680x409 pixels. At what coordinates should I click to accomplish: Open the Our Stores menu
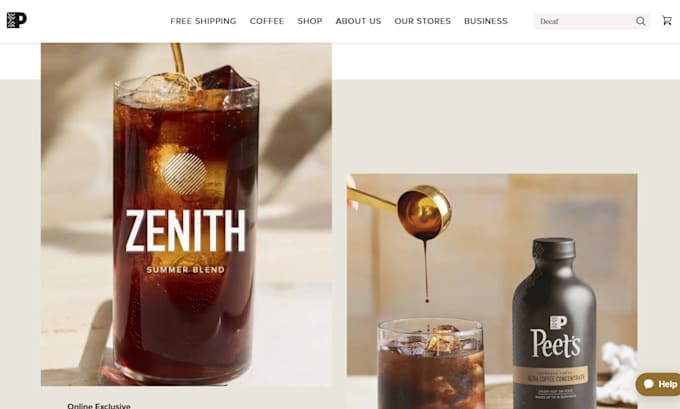pyautogui.click(x=422, y=21)
